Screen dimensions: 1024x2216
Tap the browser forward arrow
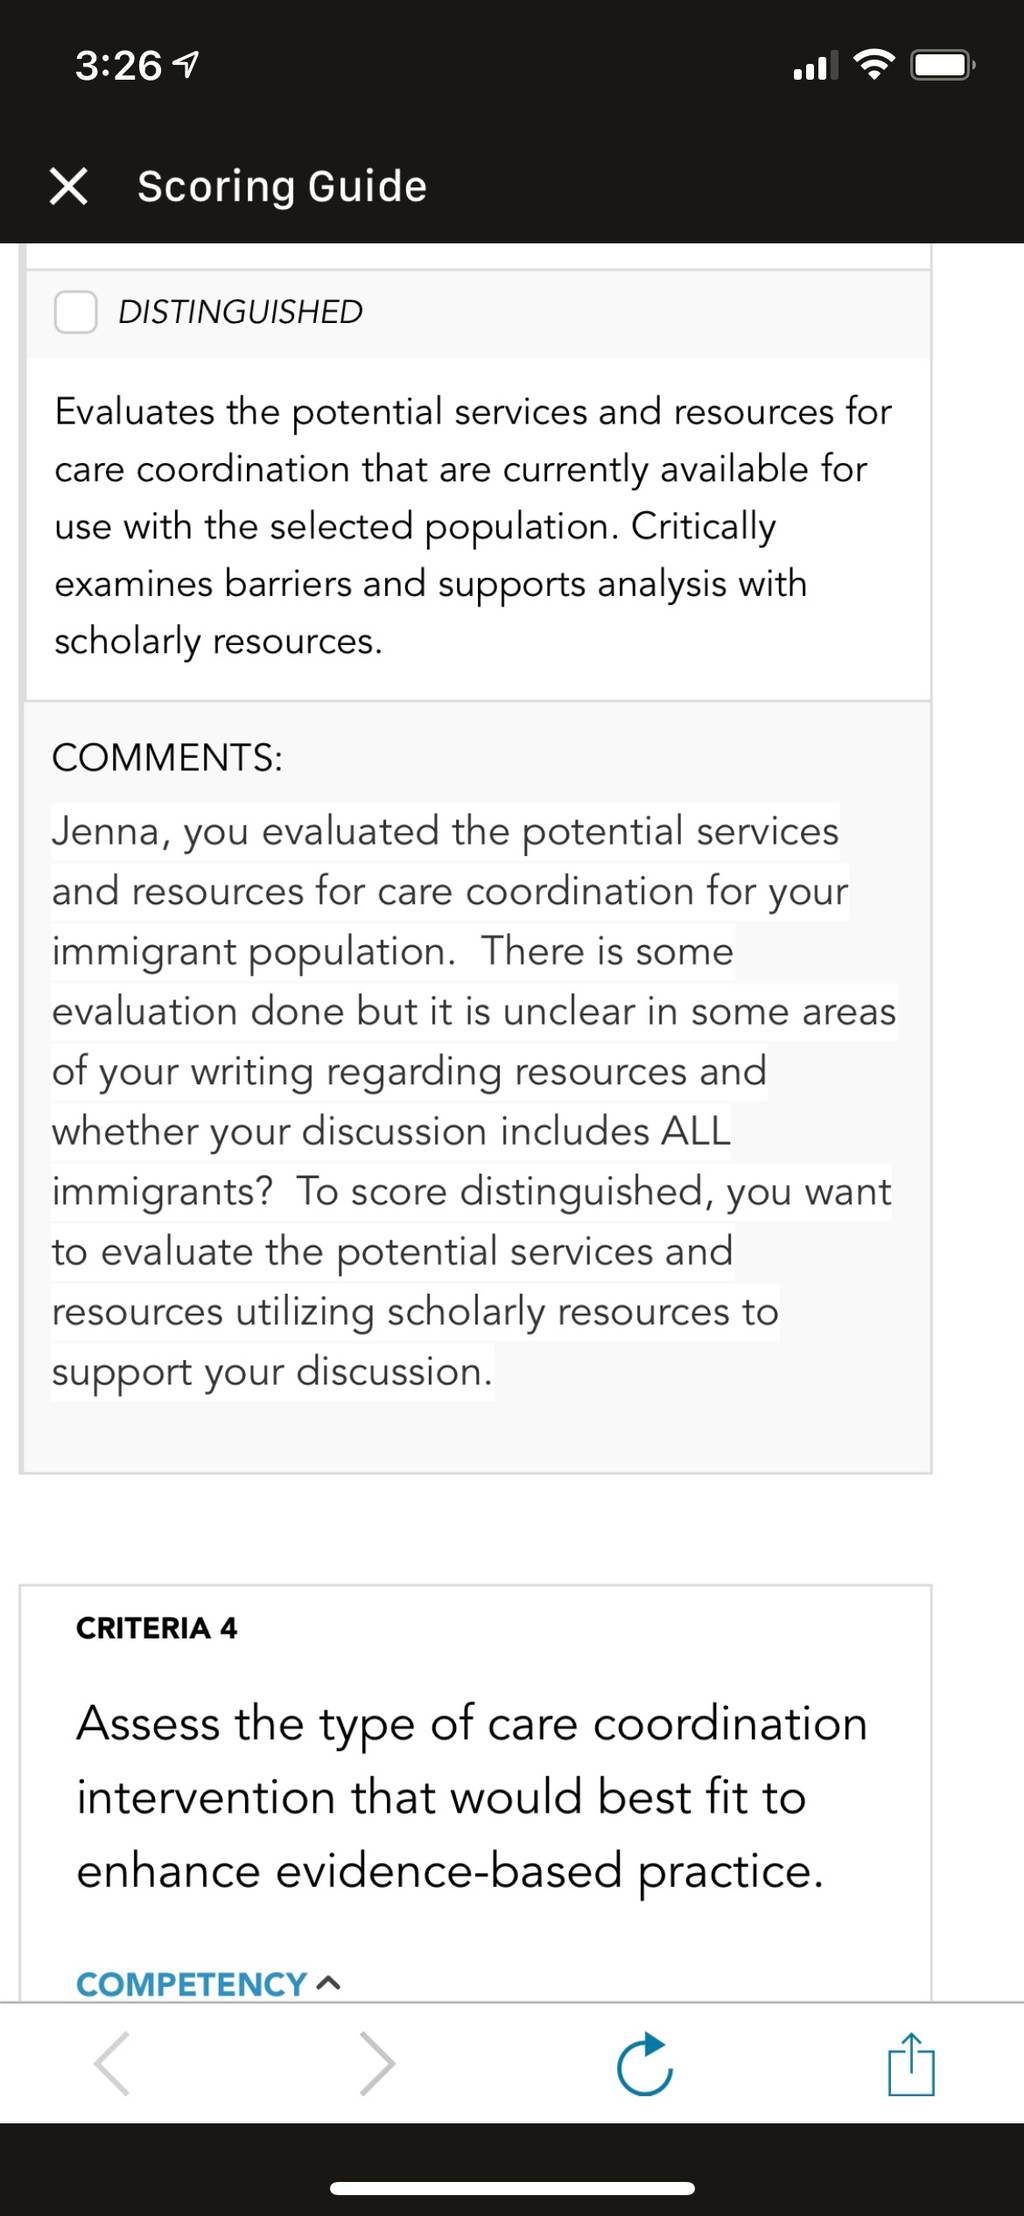(x=377, y=2063)
